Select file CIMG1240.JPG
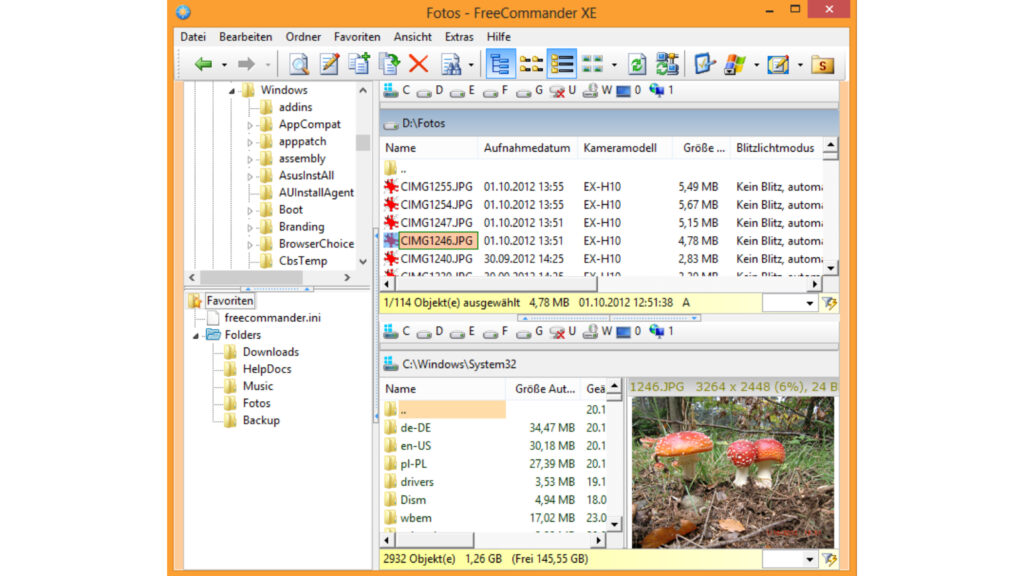The image size is (1024, 576). point(436,259)
